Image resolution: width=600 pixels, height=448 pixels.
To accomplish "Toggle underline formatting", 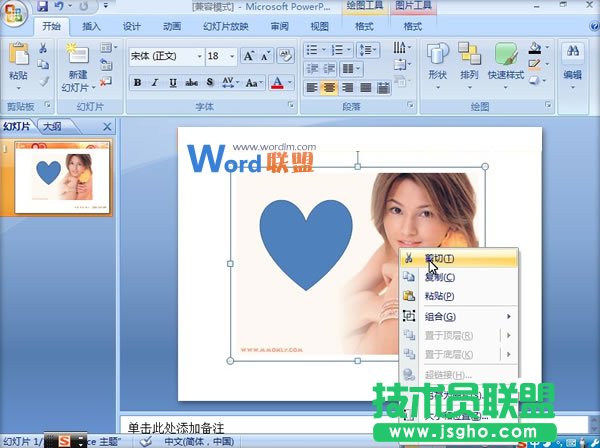I will coord(173,82).
